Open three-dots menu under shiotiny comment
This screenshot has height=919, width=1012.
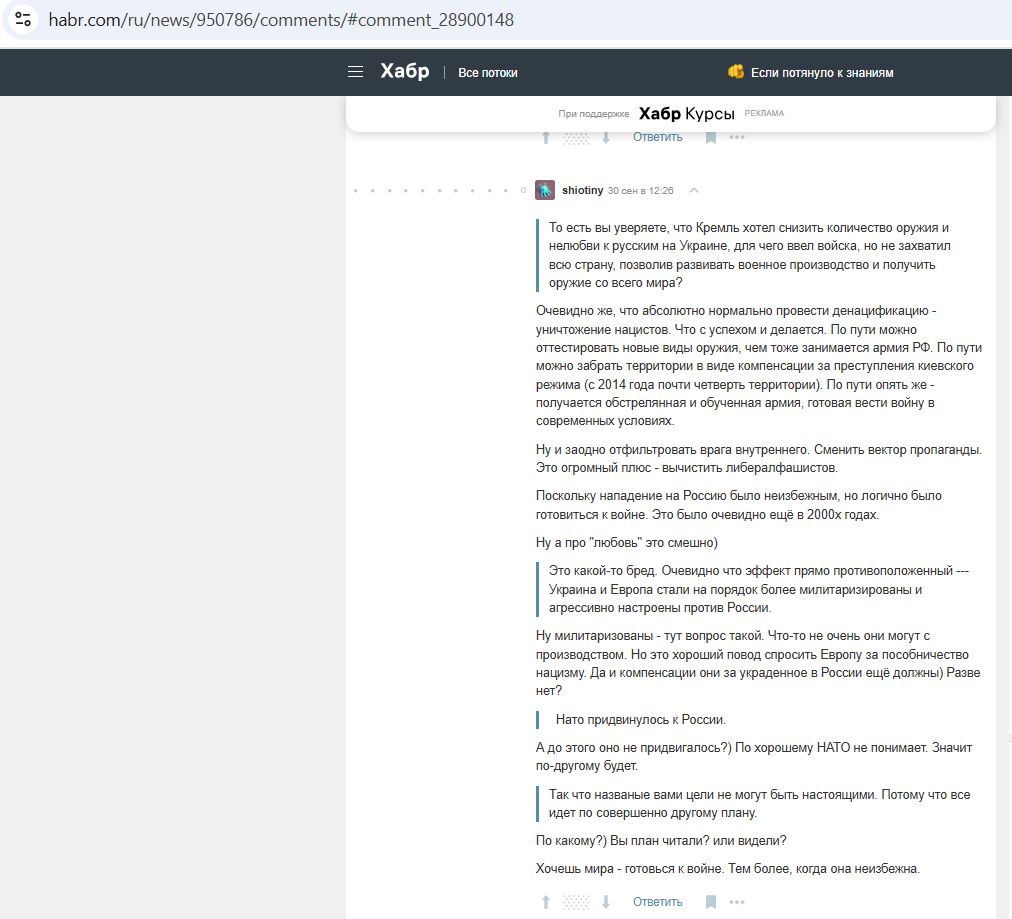click(737, 902)
